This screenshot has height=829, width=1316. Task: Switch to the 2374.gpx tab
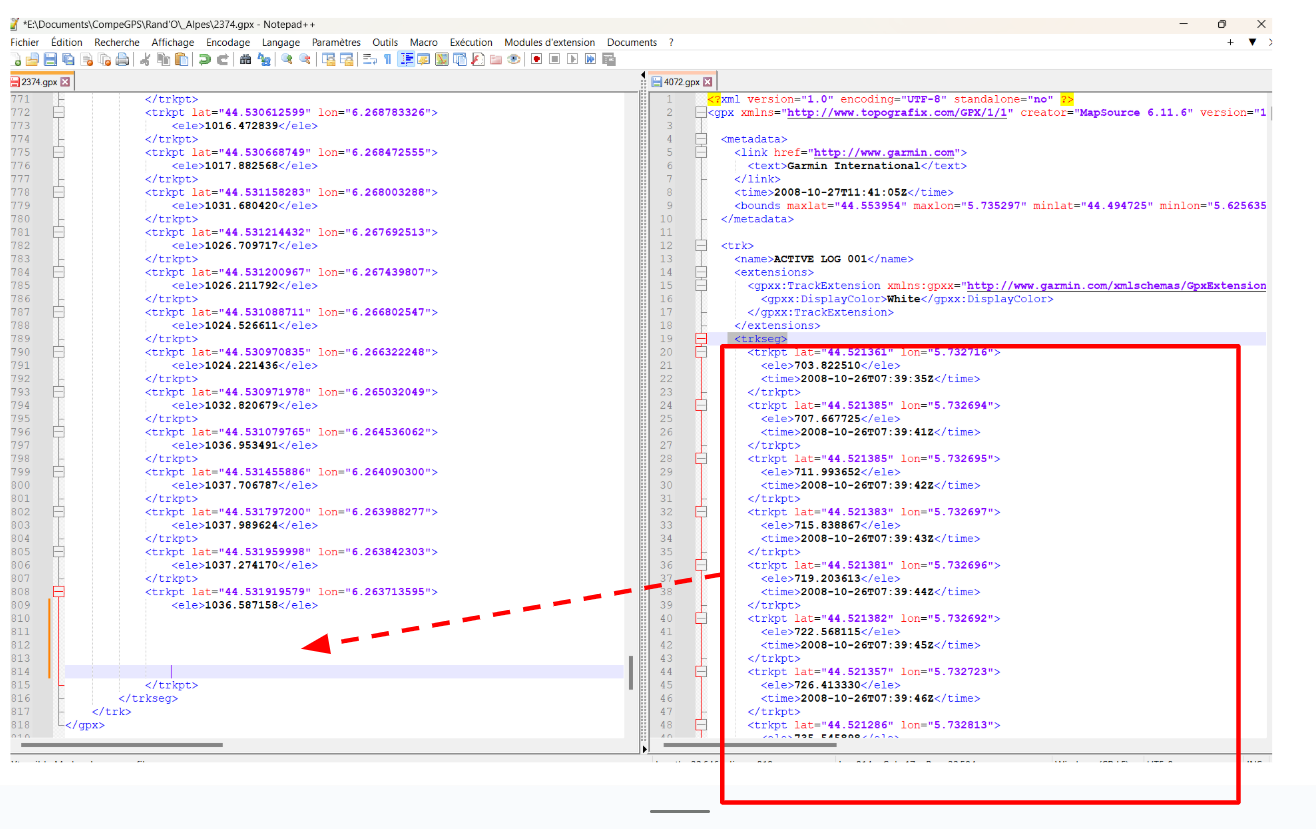point(40,82)
